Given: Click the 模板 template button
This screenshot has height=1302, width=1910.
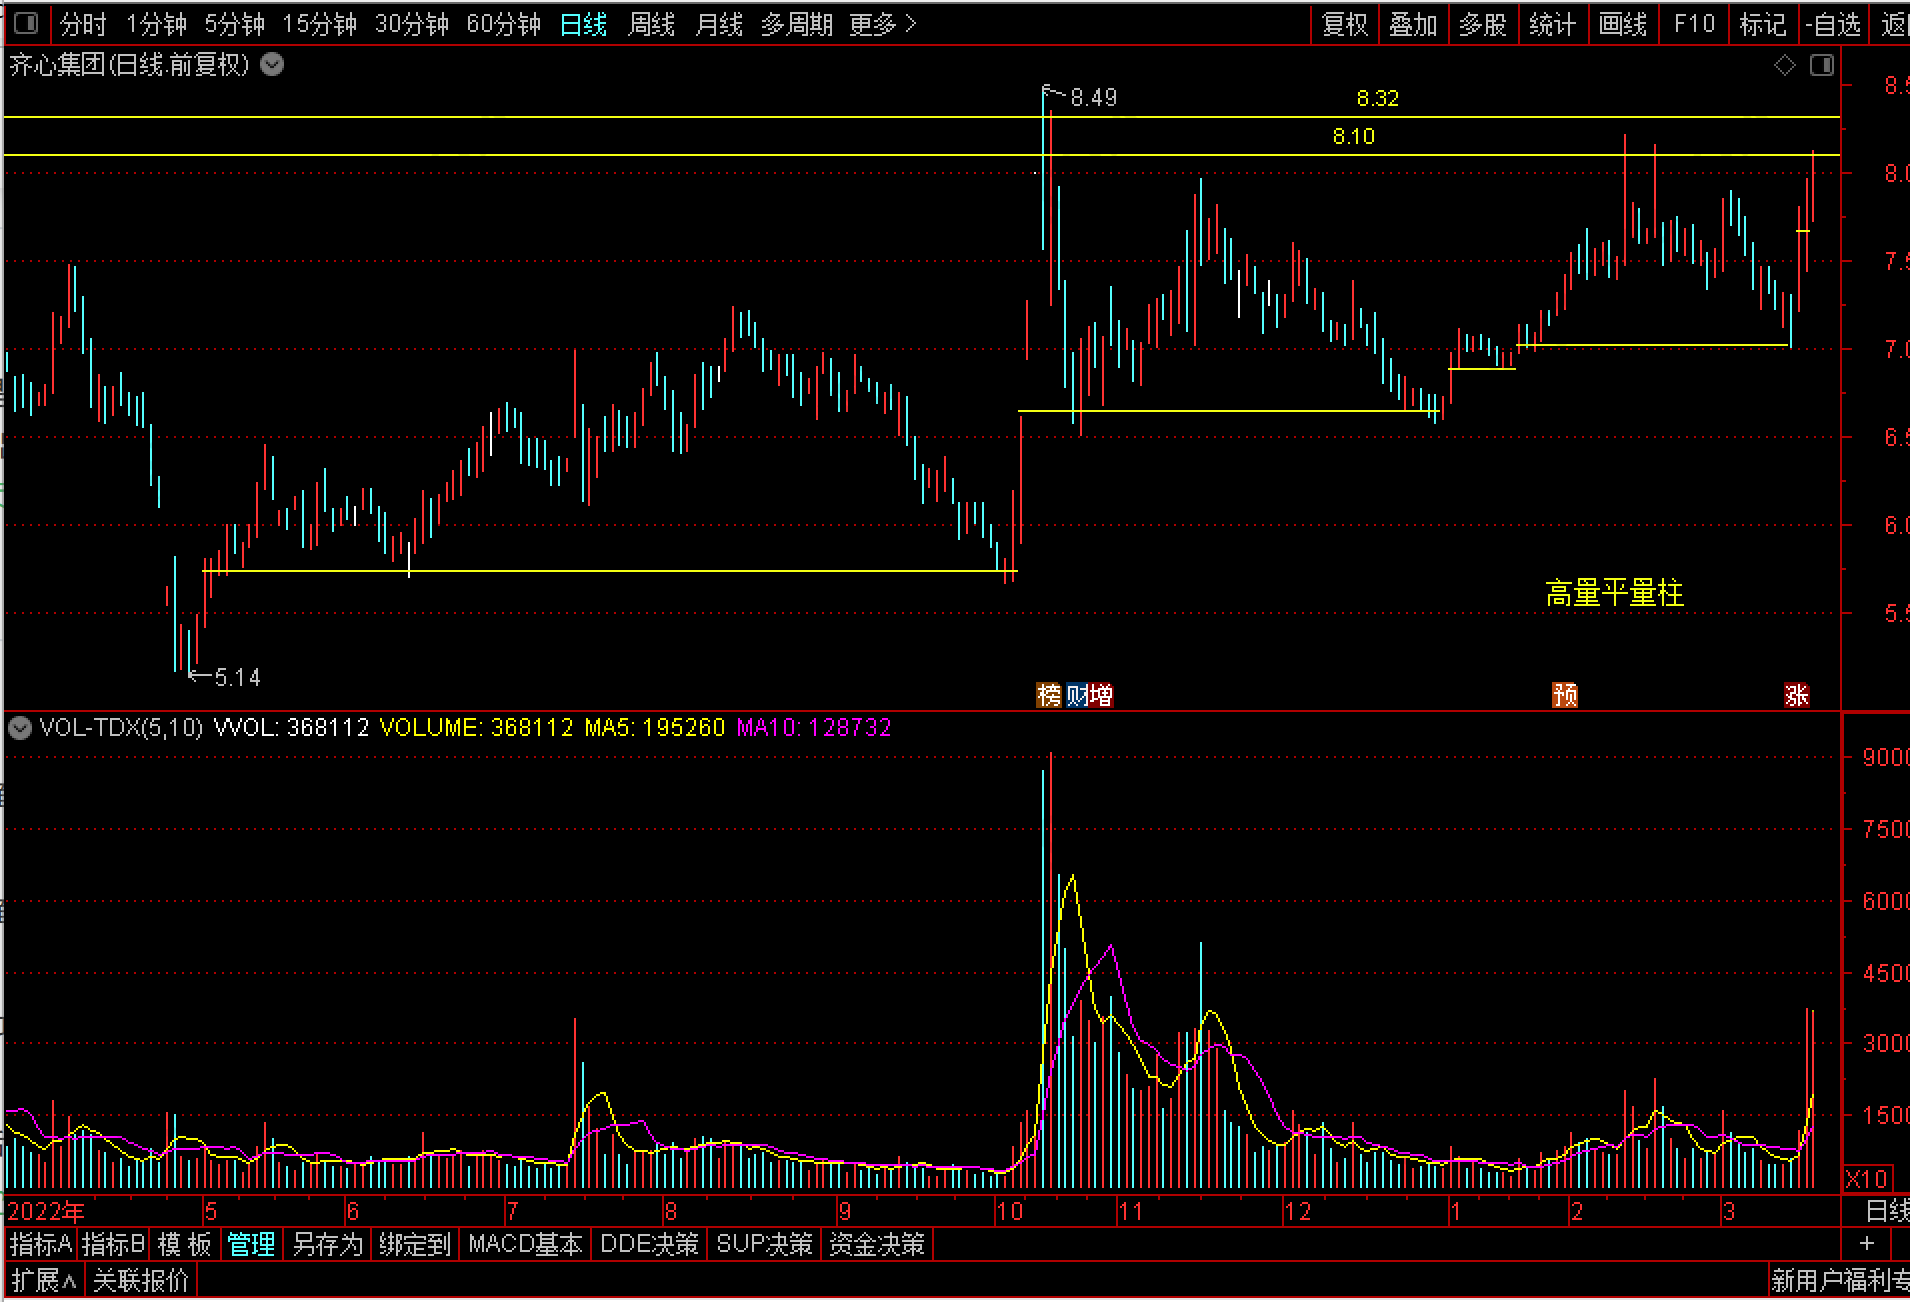Looking at the screenshot, I should point(185,1245).
